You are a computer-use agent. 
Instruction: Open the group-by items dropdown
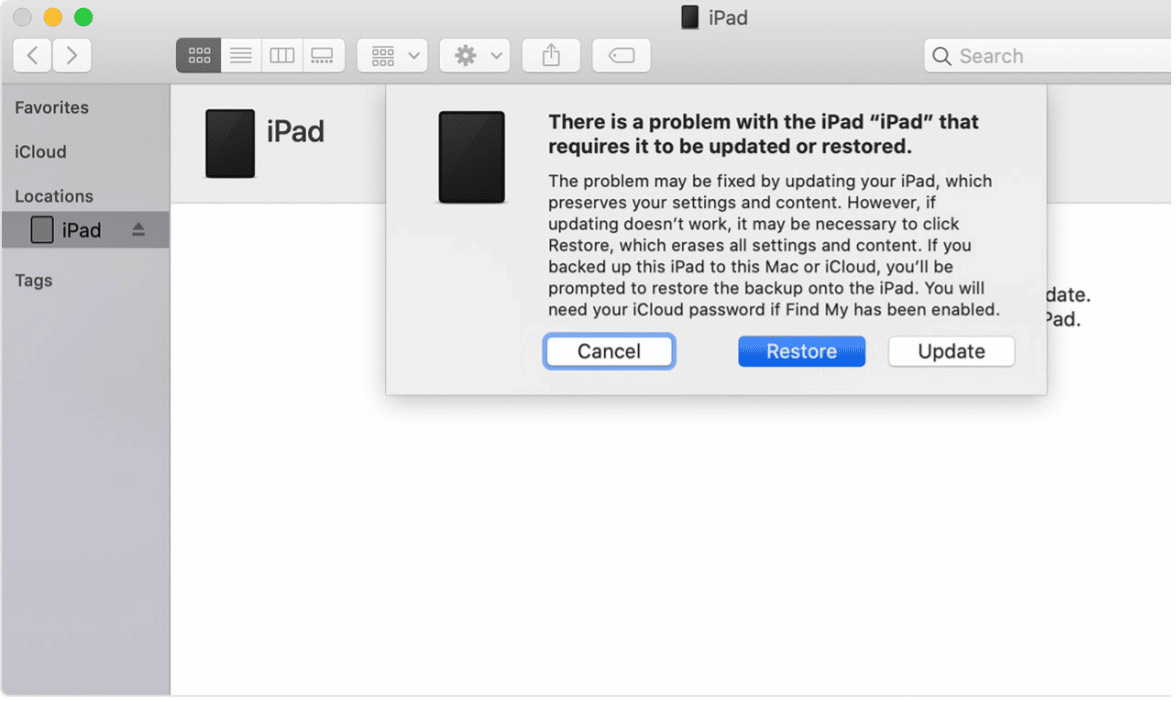(x=392, y=56)
